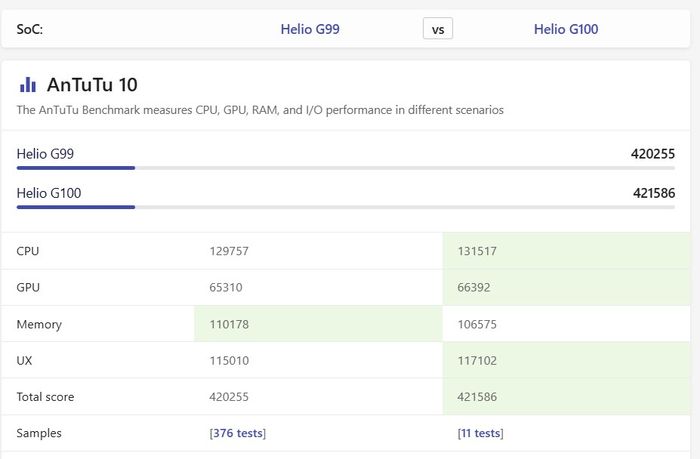The image size is (700, 459).
Task: Click UX value 117102
Action: pyautogui.click(x=477, y=360)
